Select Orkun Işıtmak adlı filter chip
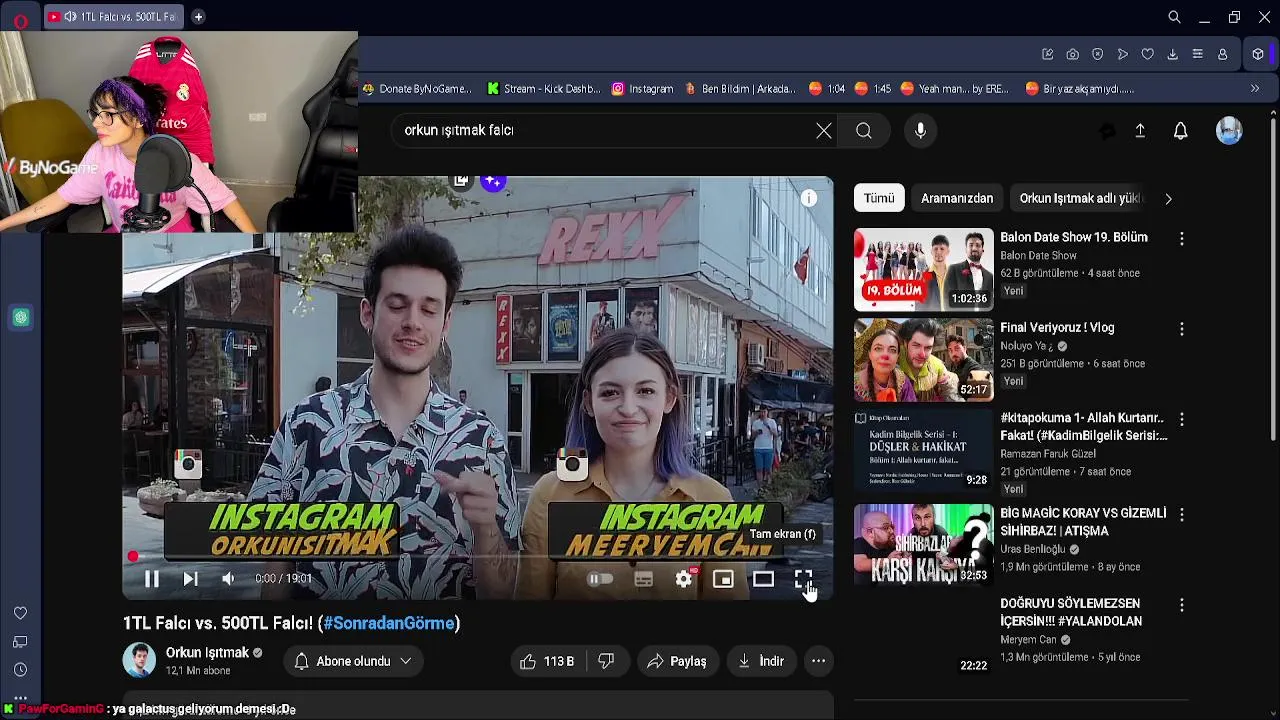This screenshot has height=720, width=1280. click(1081, 198)
